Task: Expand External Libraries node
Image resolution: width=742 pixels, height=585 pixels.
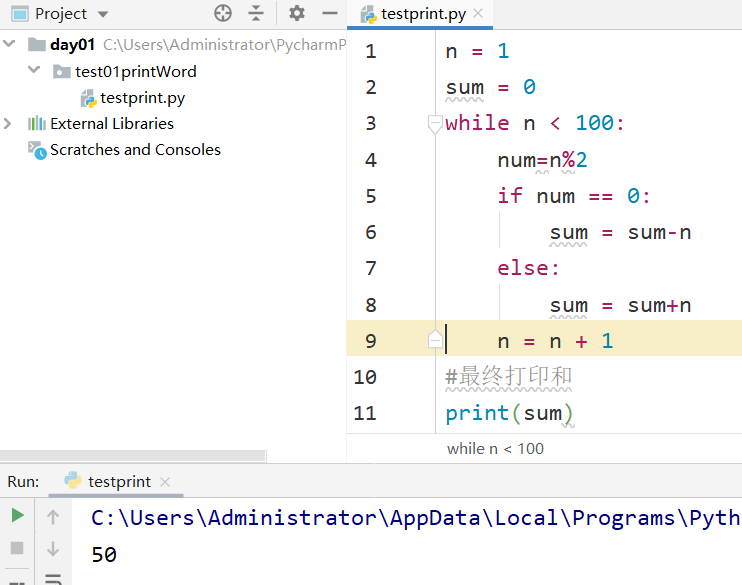Action: coord(8,124)
